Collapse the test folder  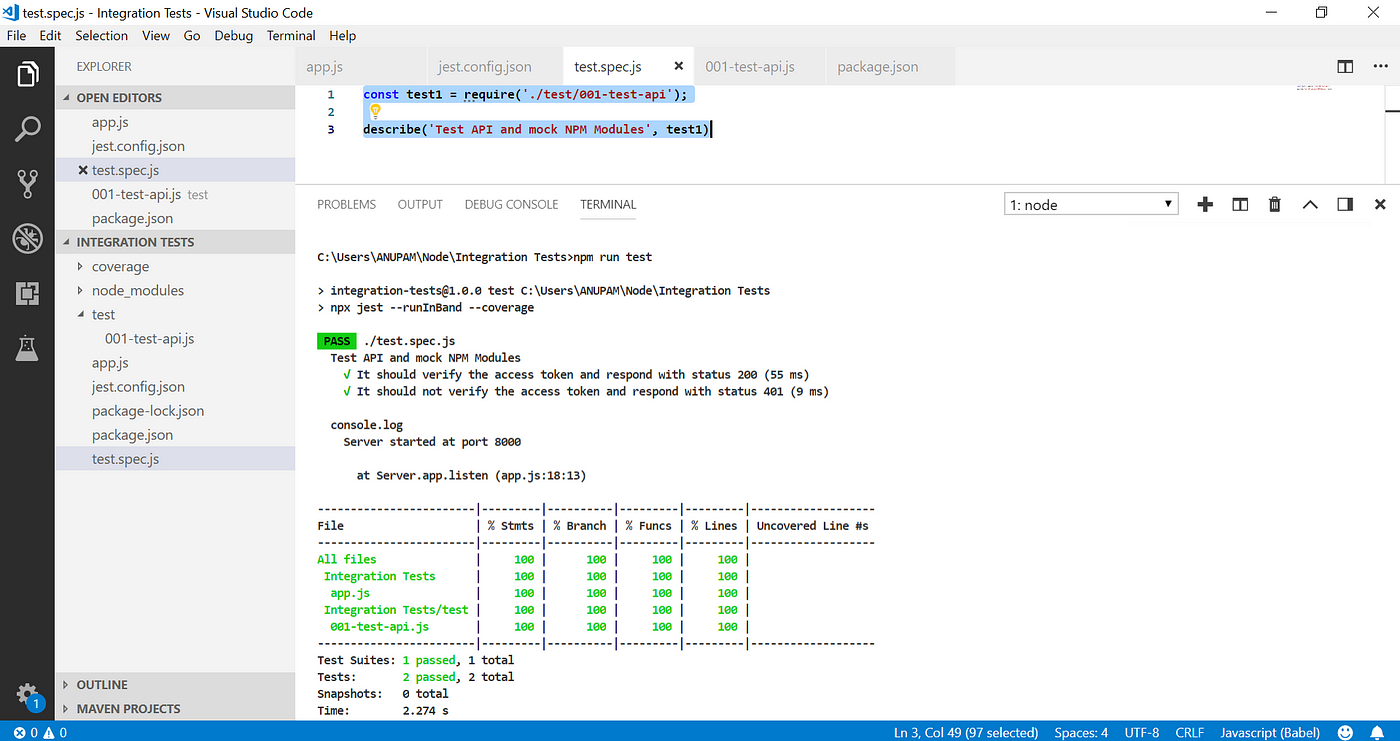pyautogui.click(x=103, y=315)
